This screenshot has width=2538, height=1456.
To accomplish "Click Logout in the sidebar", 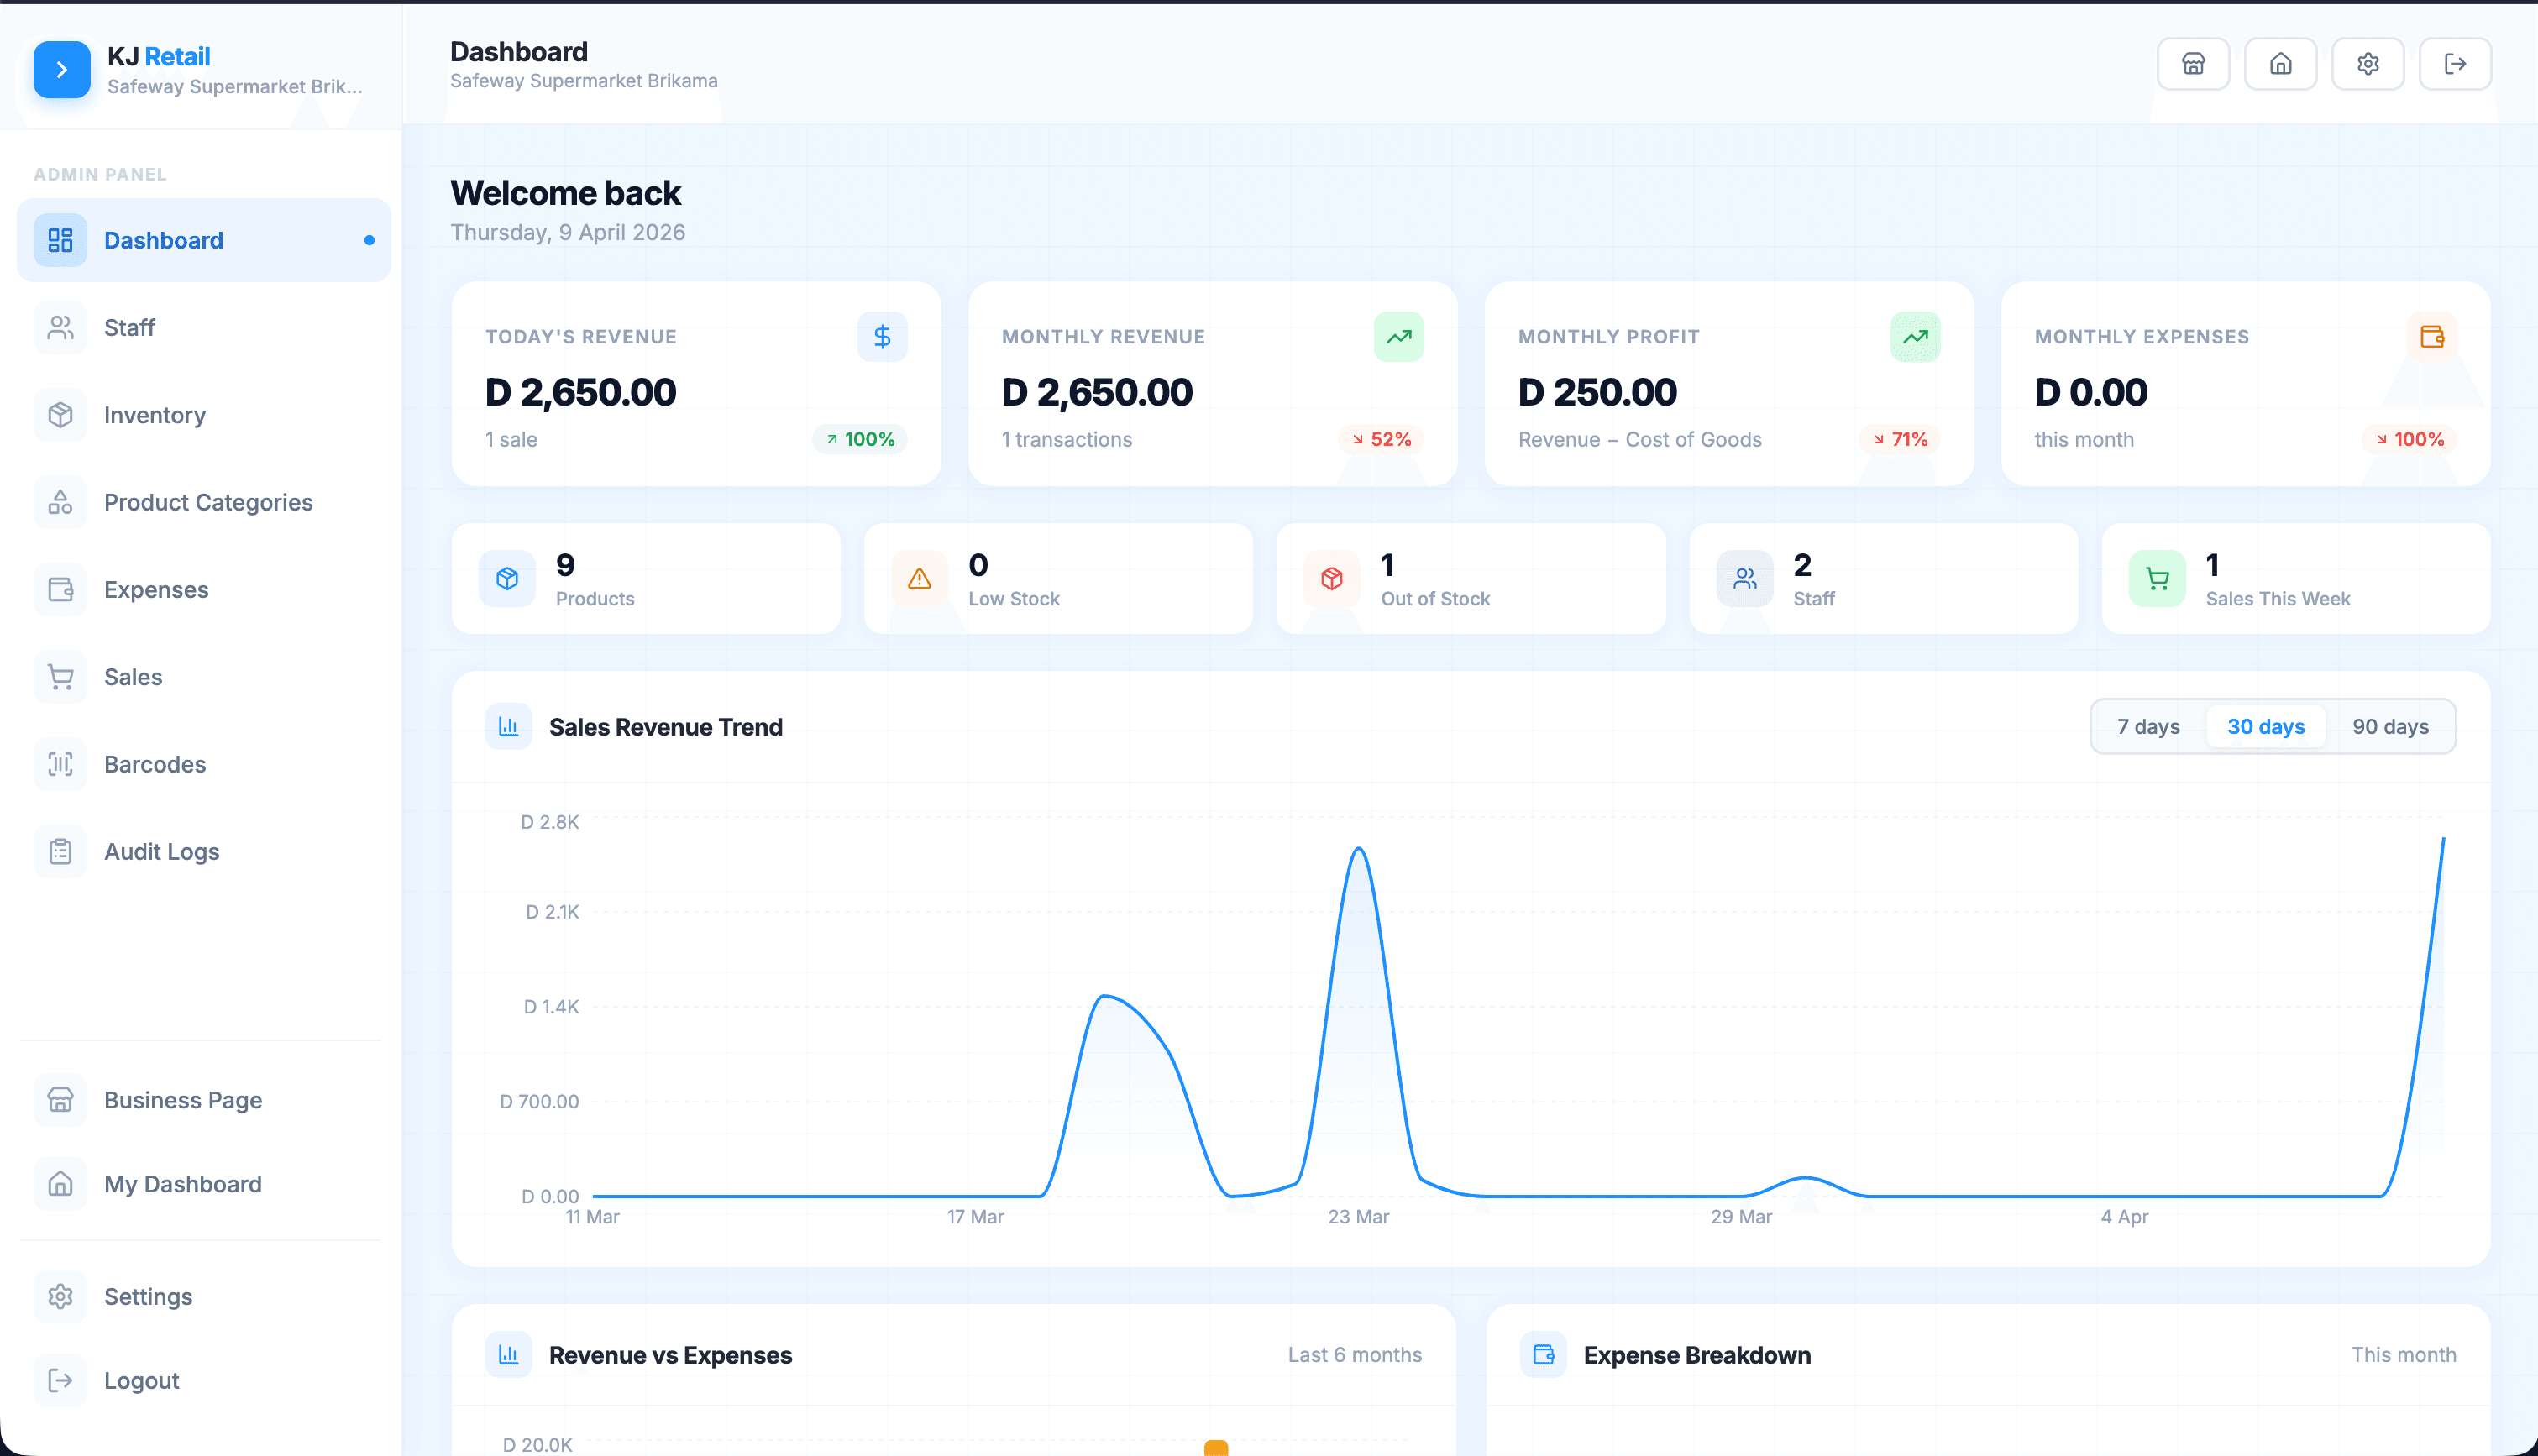I will coord(141,1380).
